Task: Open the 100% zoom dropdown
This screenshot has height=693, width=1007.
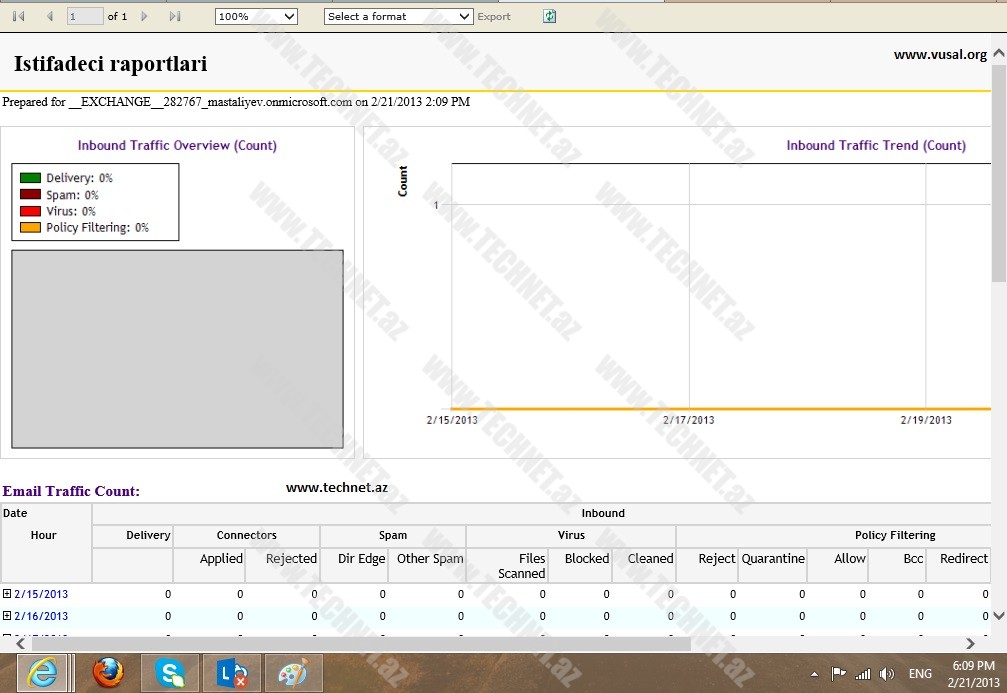Action: (256, 16)
